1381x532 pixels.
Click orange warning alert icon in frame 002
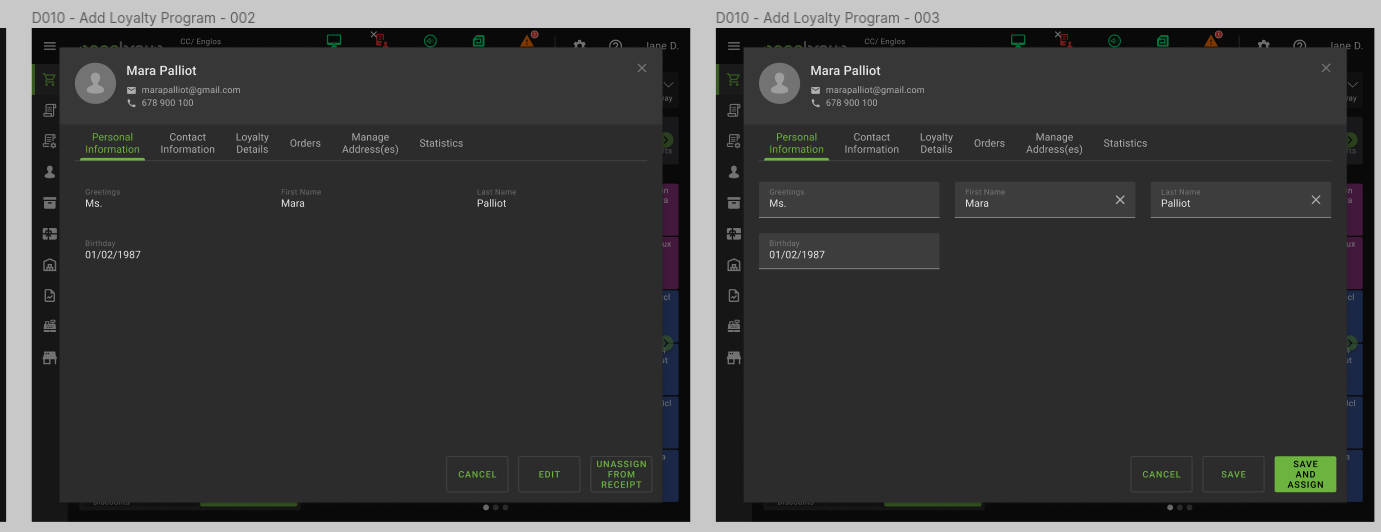[x=528, y=40]
